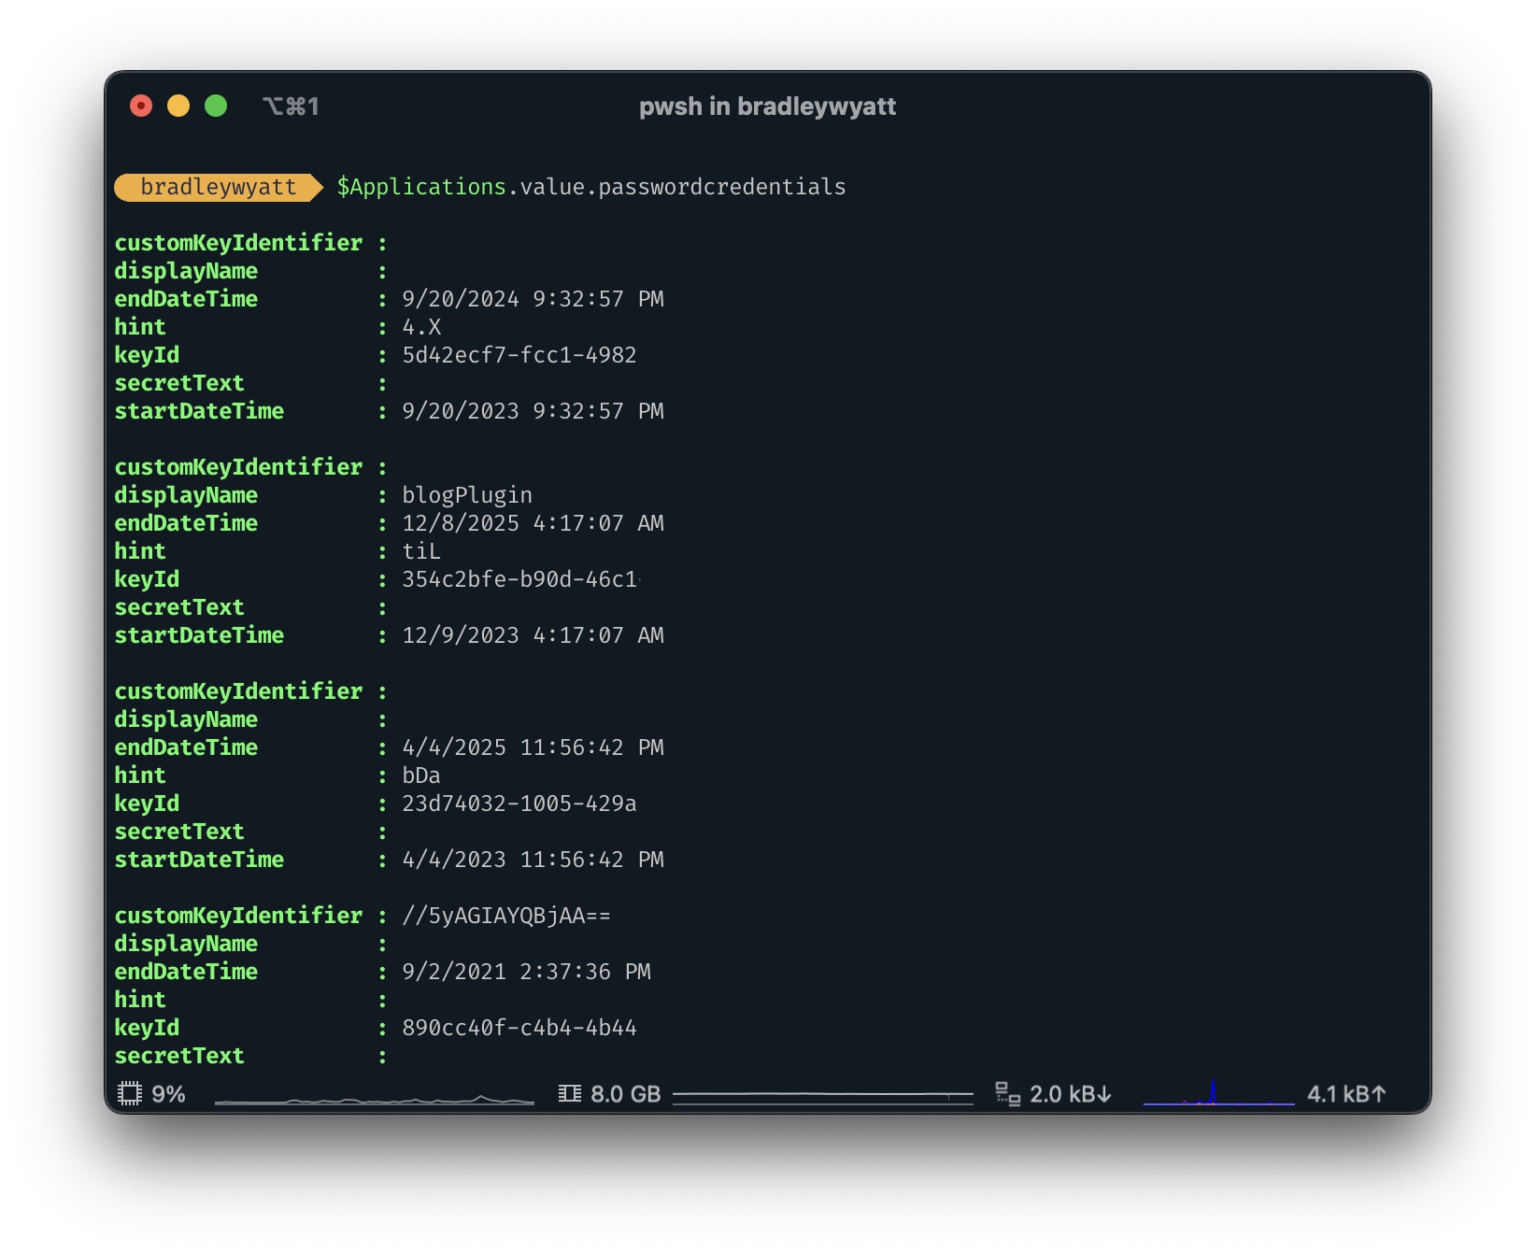Minimize the terminal with yellow button

click(178, 106)
